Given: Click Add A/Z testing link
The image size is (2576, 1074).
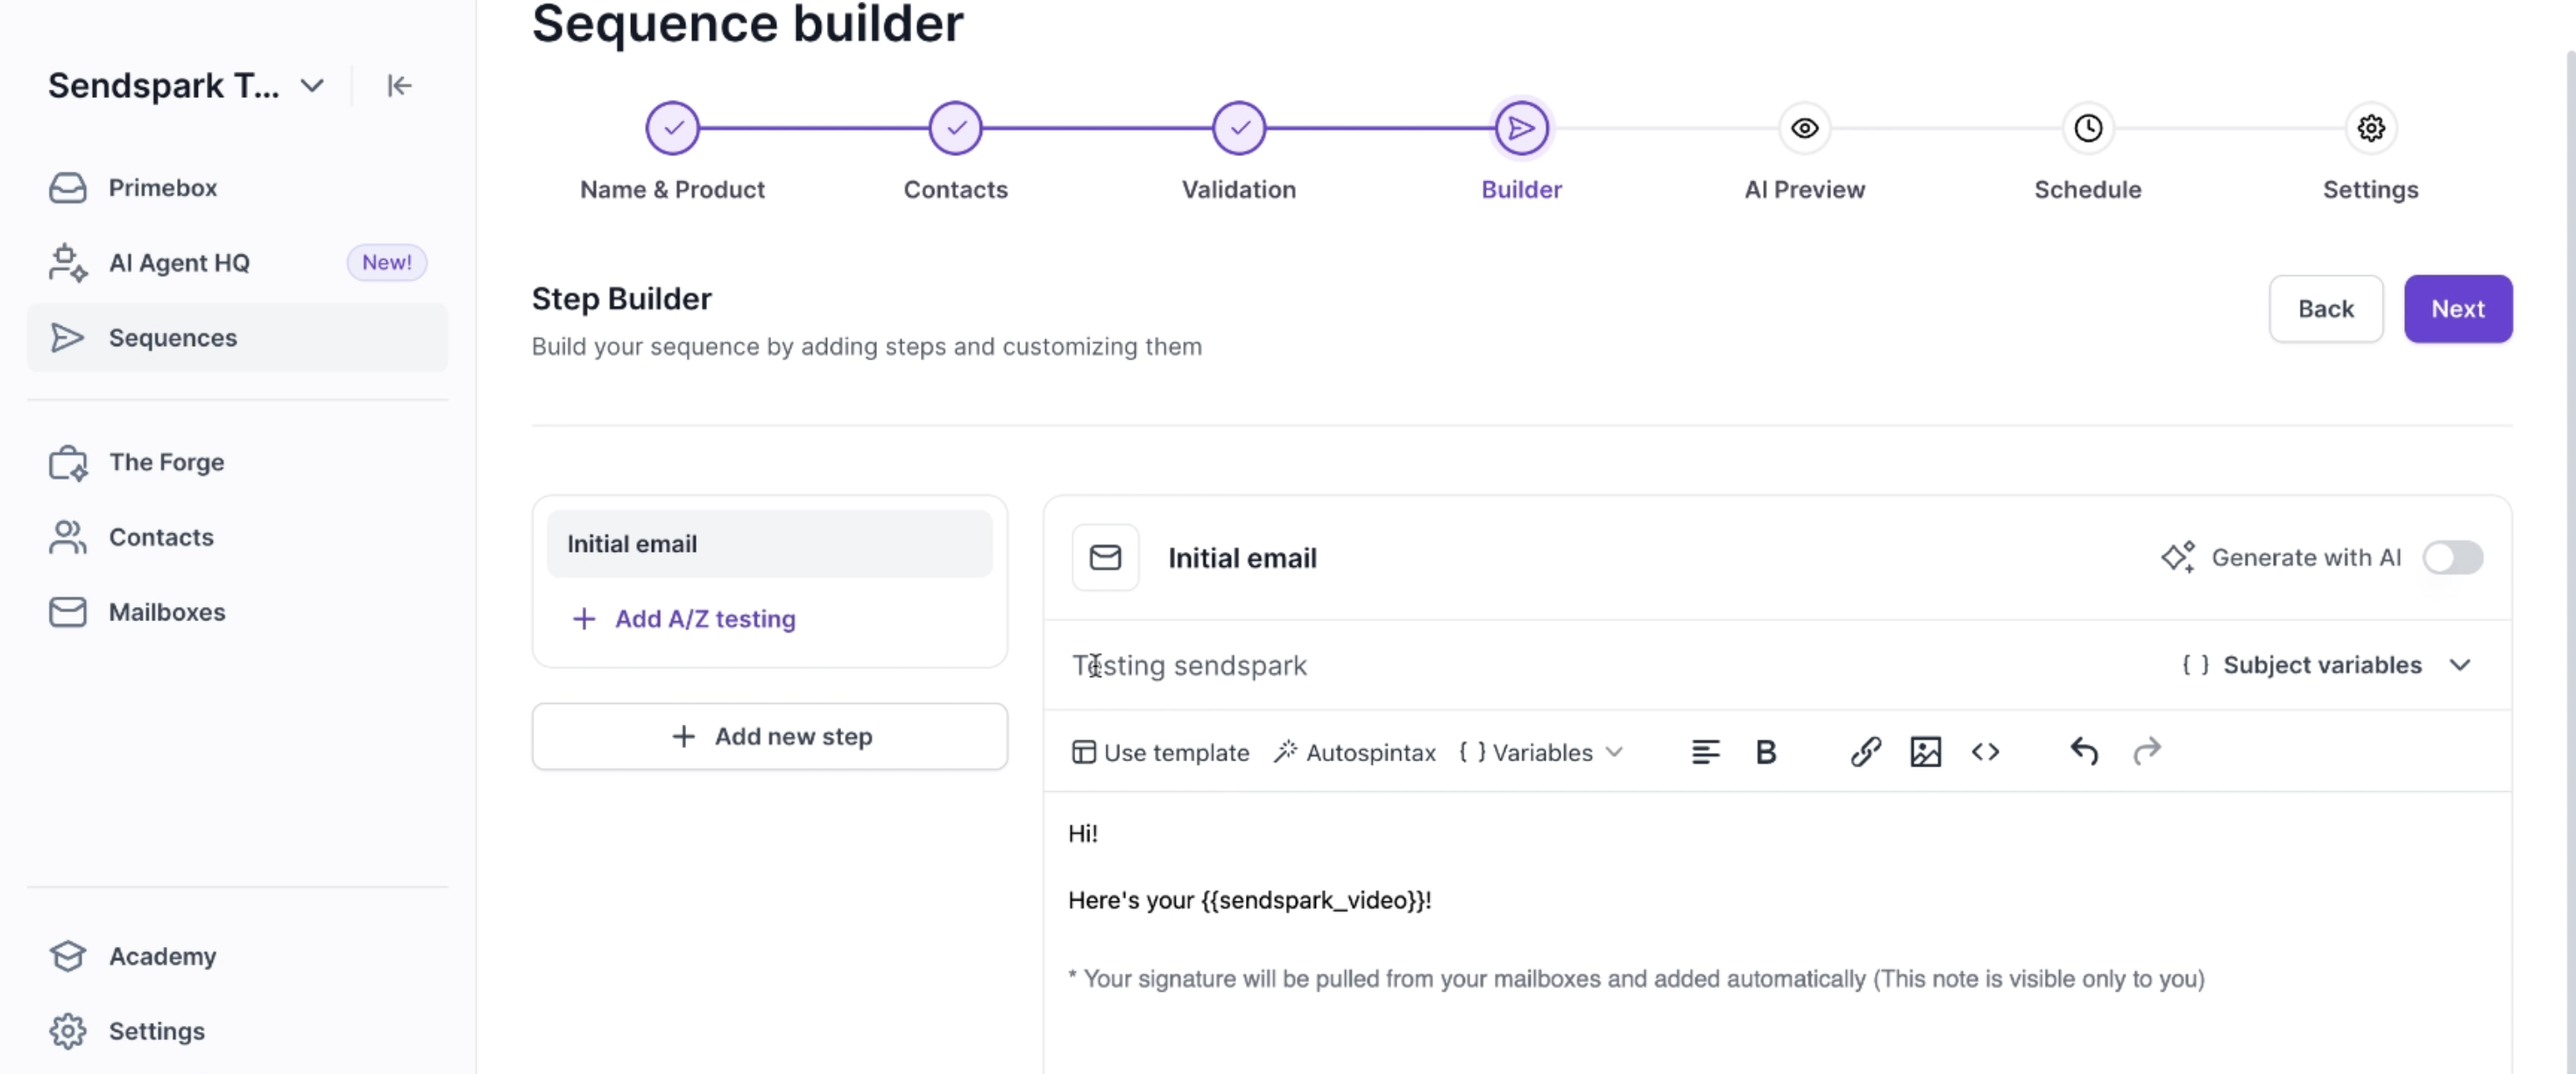Looking at the screenshot, I should point(685,619).
